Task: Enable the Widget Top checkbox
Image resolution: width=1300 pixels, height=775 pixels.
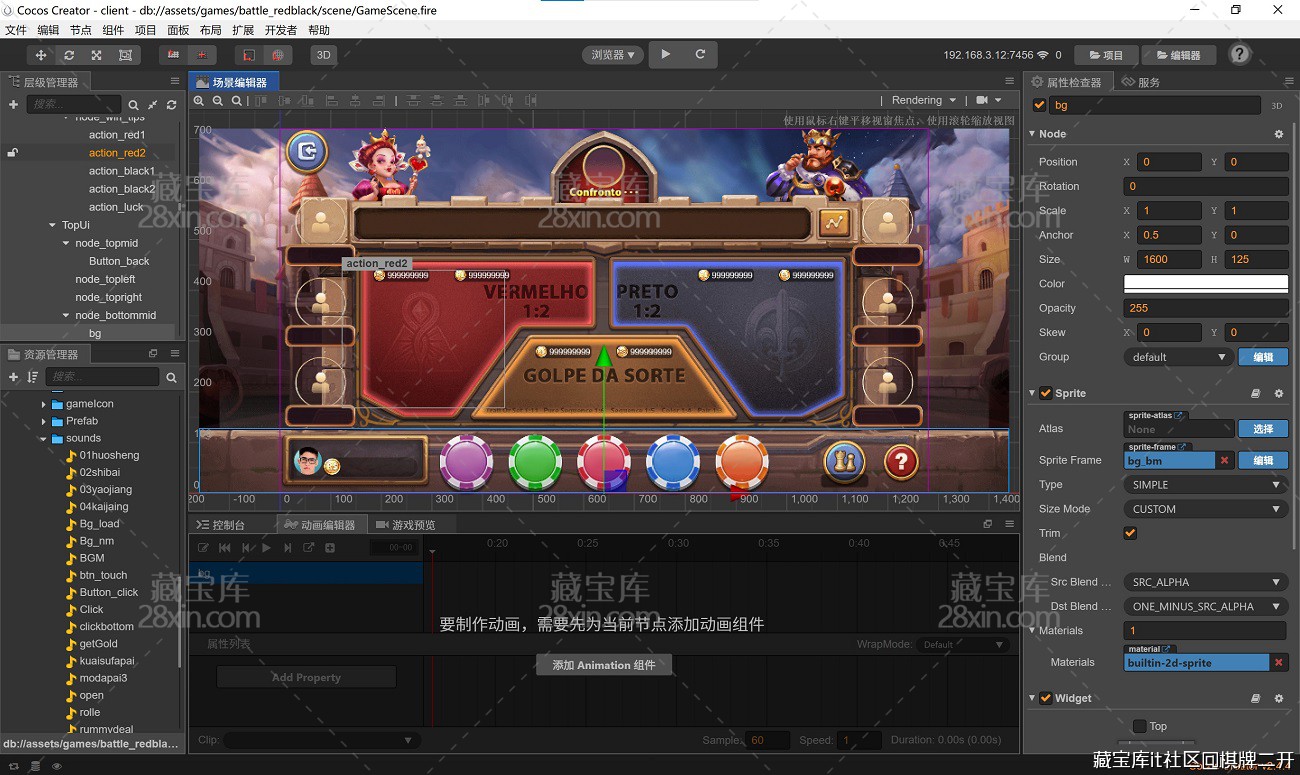Action: click(1139, 726)
